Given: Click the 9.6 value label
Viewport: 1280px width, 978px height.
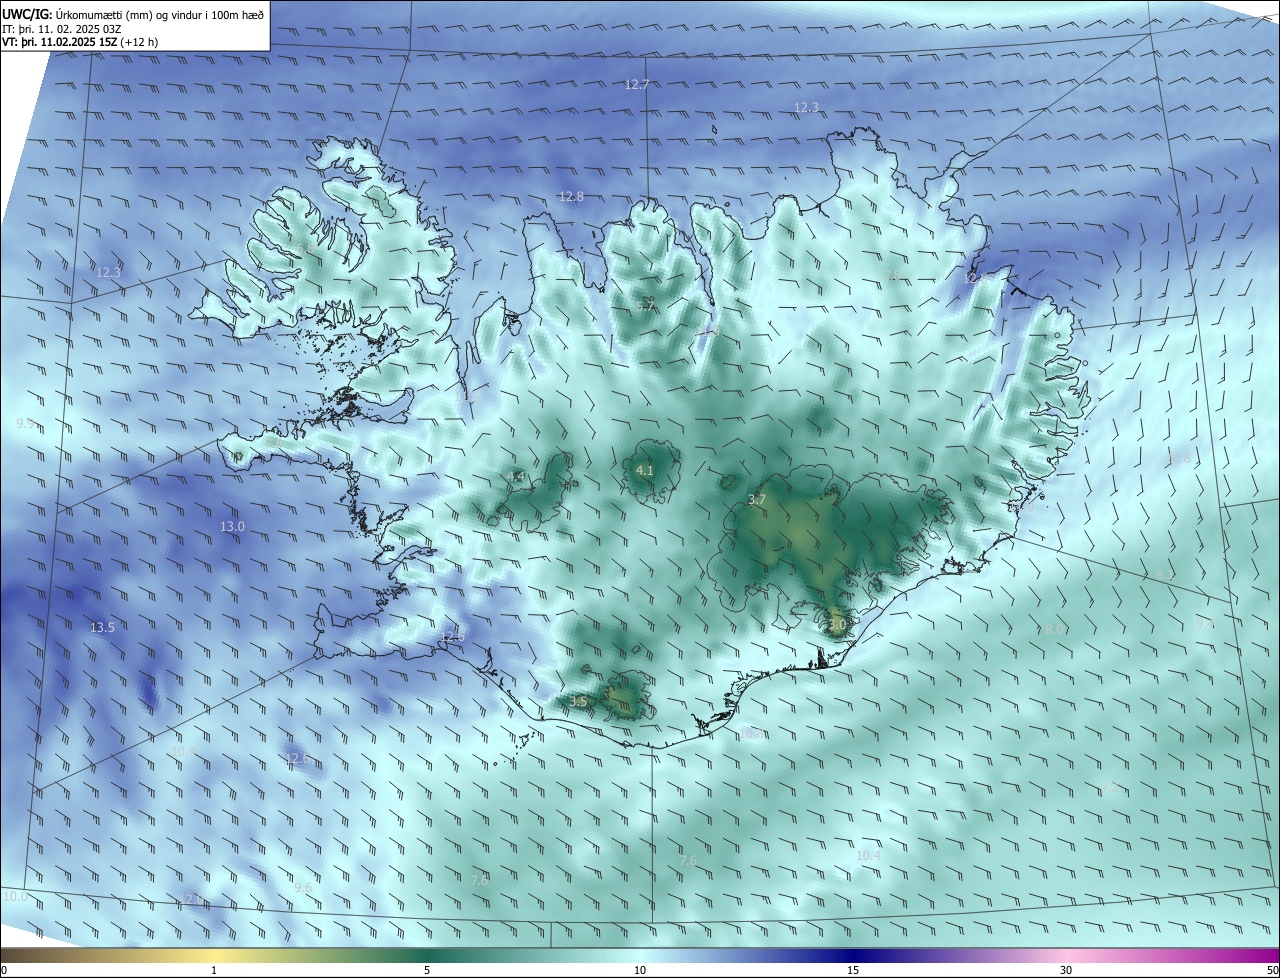Looking at the screenshot, I should 303,887.
